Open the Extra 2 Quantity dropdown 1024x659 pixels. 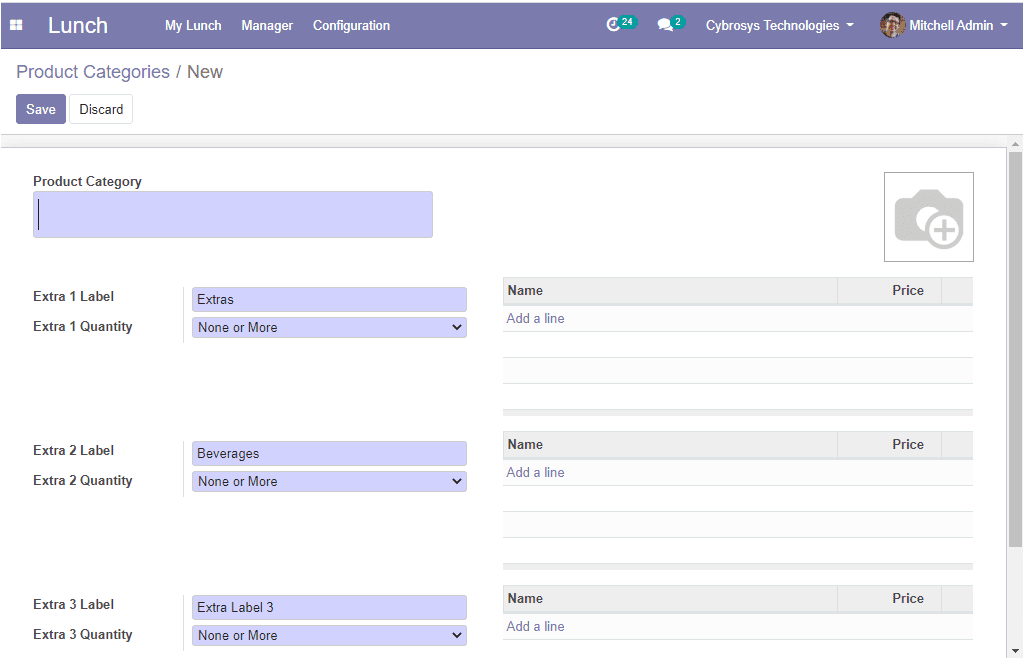pos(329,481)
